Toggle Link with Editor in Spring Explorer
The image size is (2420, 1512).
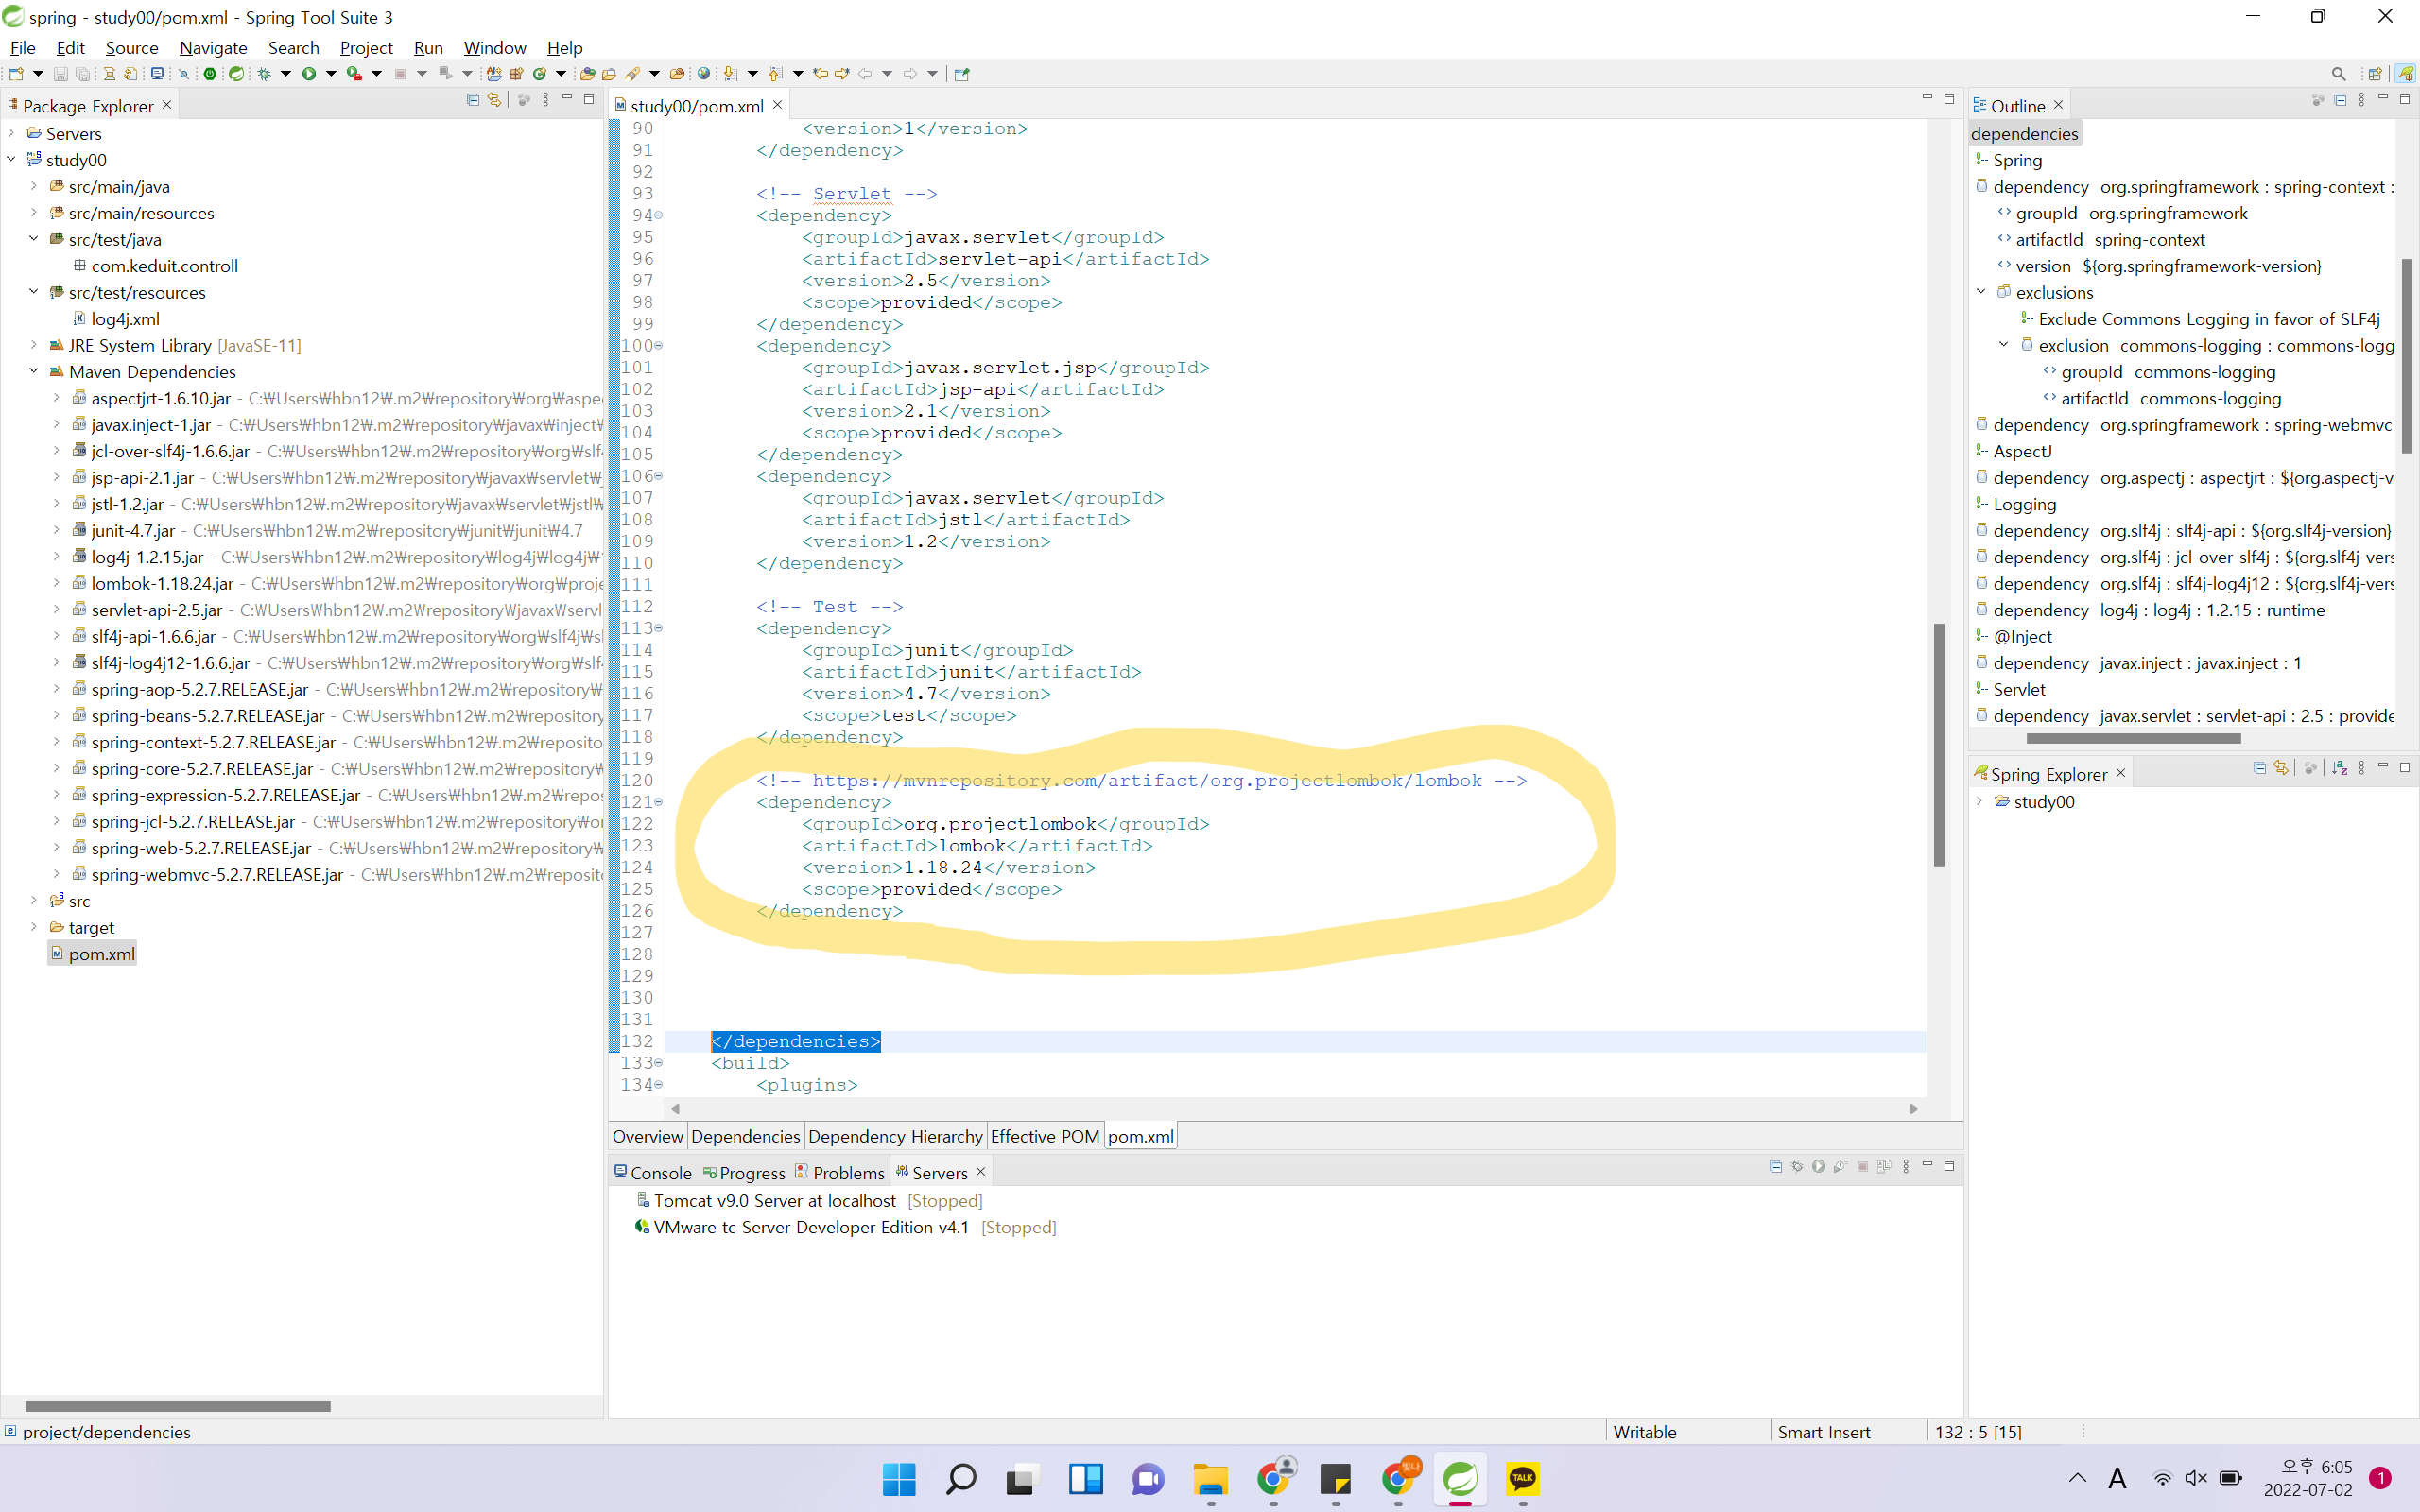(2280, 768)
